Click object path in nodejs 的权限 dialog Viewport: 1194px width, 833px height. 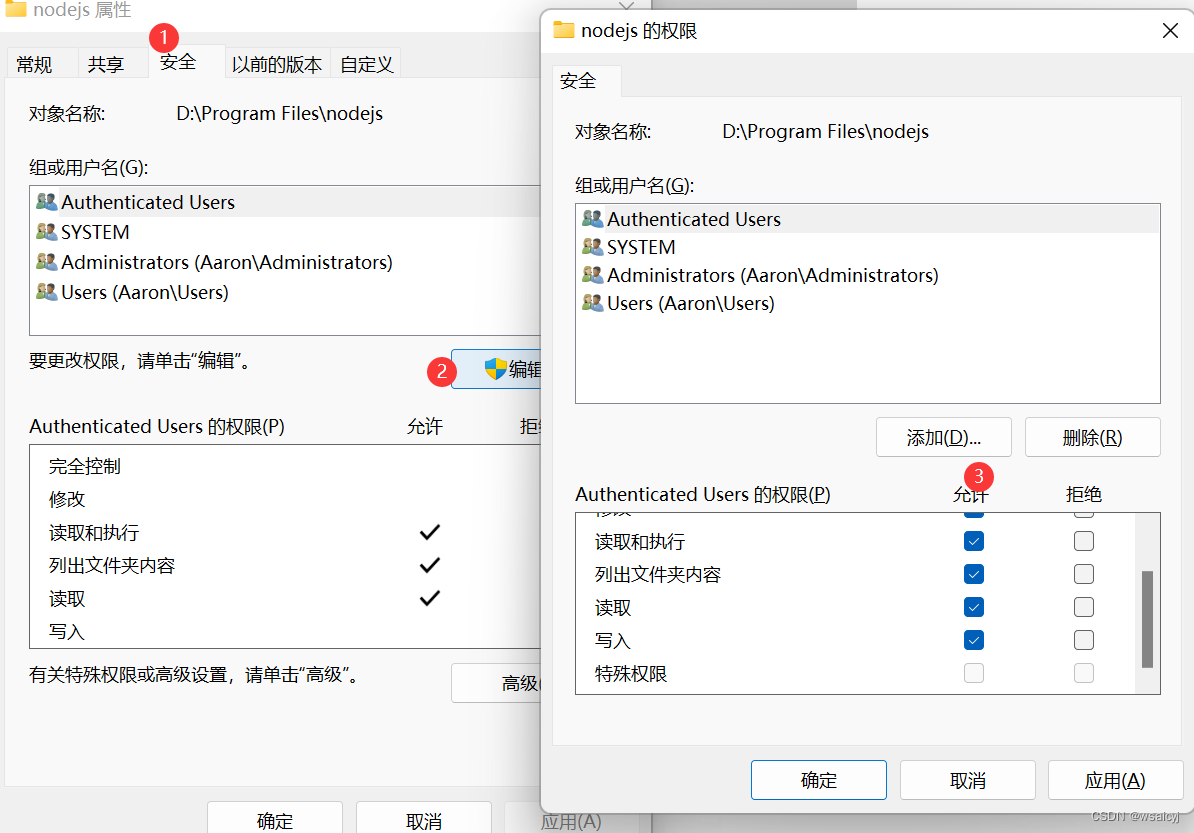click(x=825, y=132)
